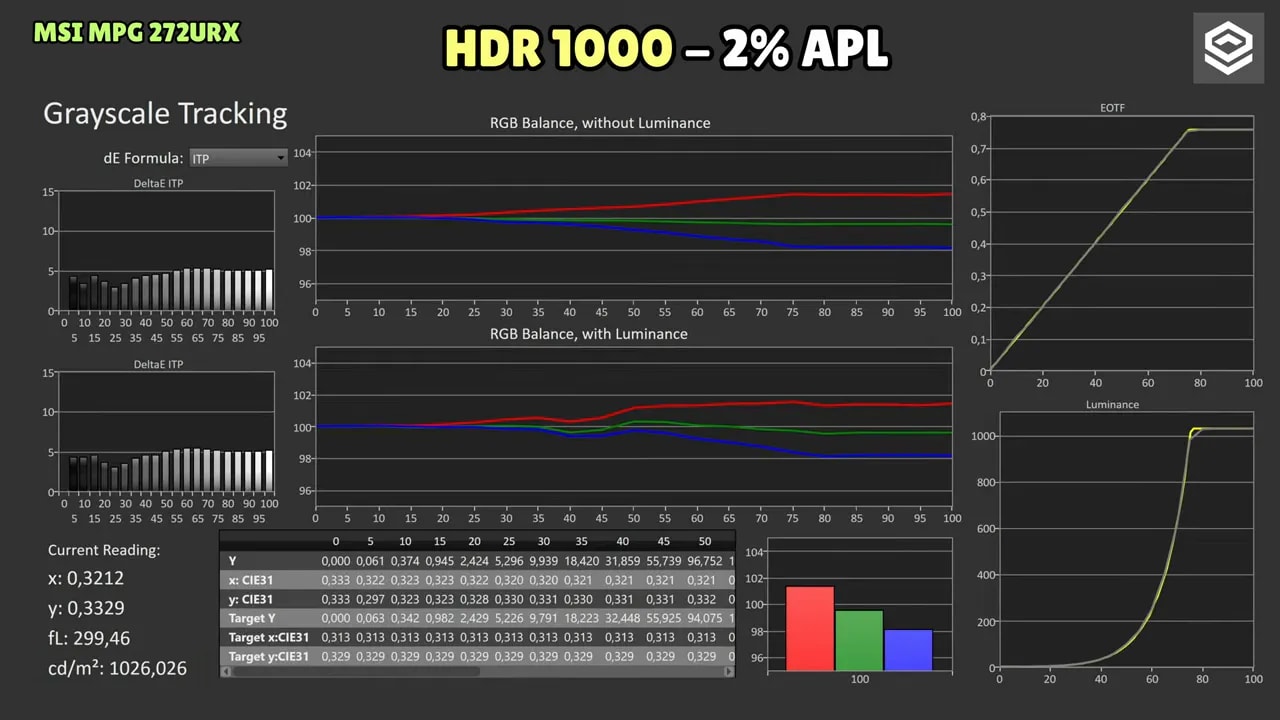Click the x: CIE31 value in column 5

coord(370,580)
